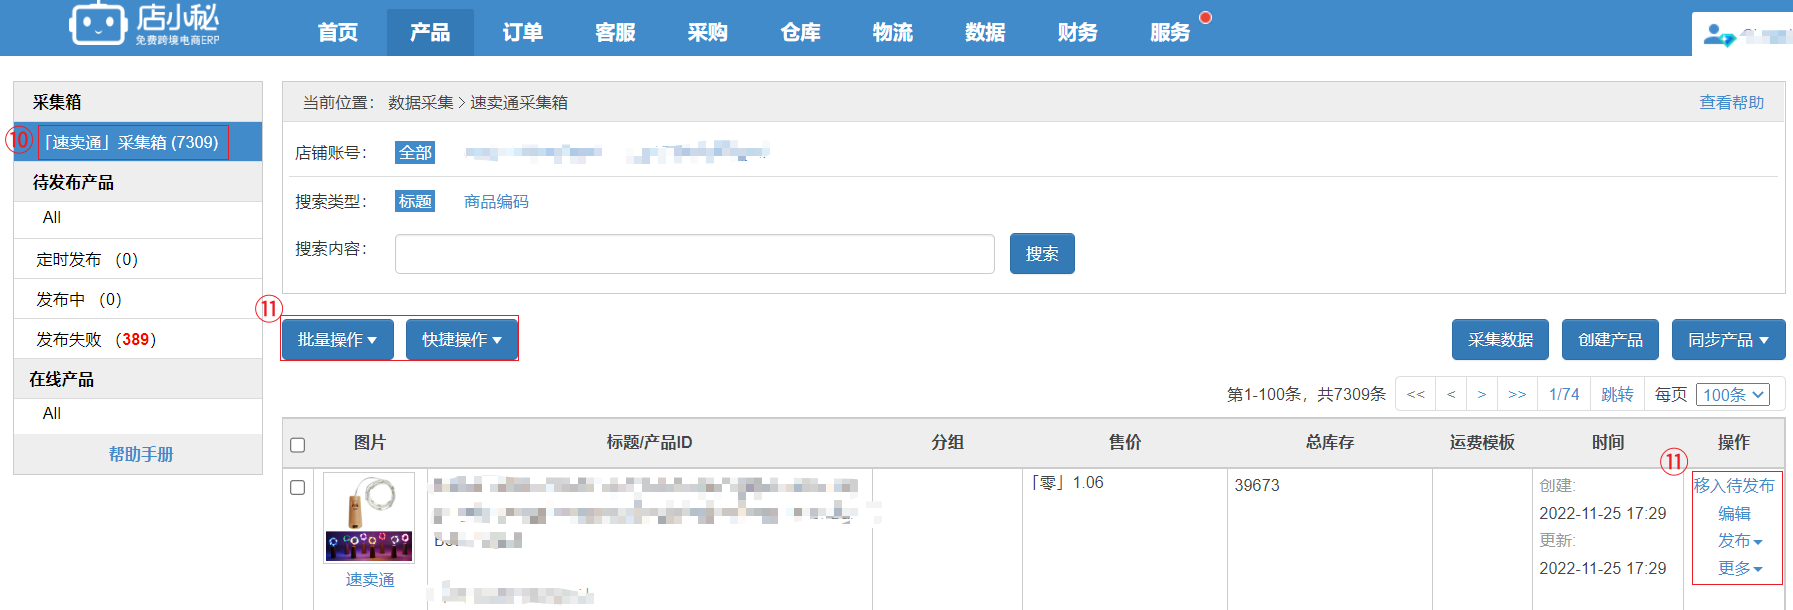
Task: Go to first page with << button
Action: [x=1416, y=394]
